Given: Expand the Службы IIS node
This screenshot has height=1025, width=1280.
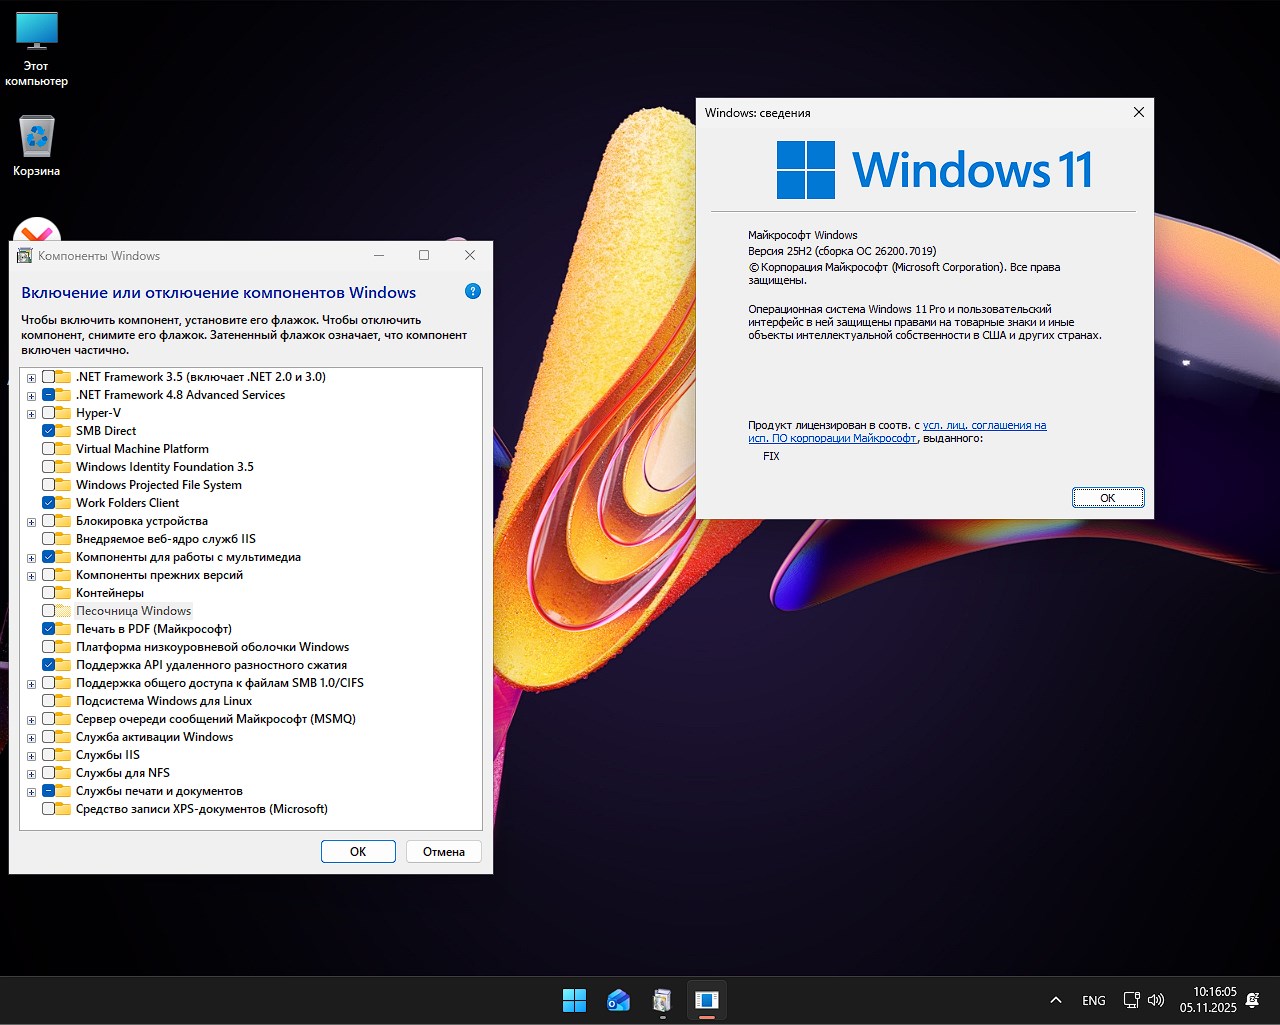Looking at the screenshot, I should point(32,756).
